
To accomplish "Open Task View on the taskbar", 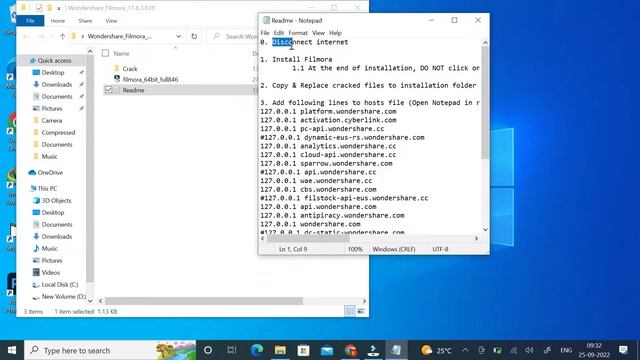I will point(232,350).
